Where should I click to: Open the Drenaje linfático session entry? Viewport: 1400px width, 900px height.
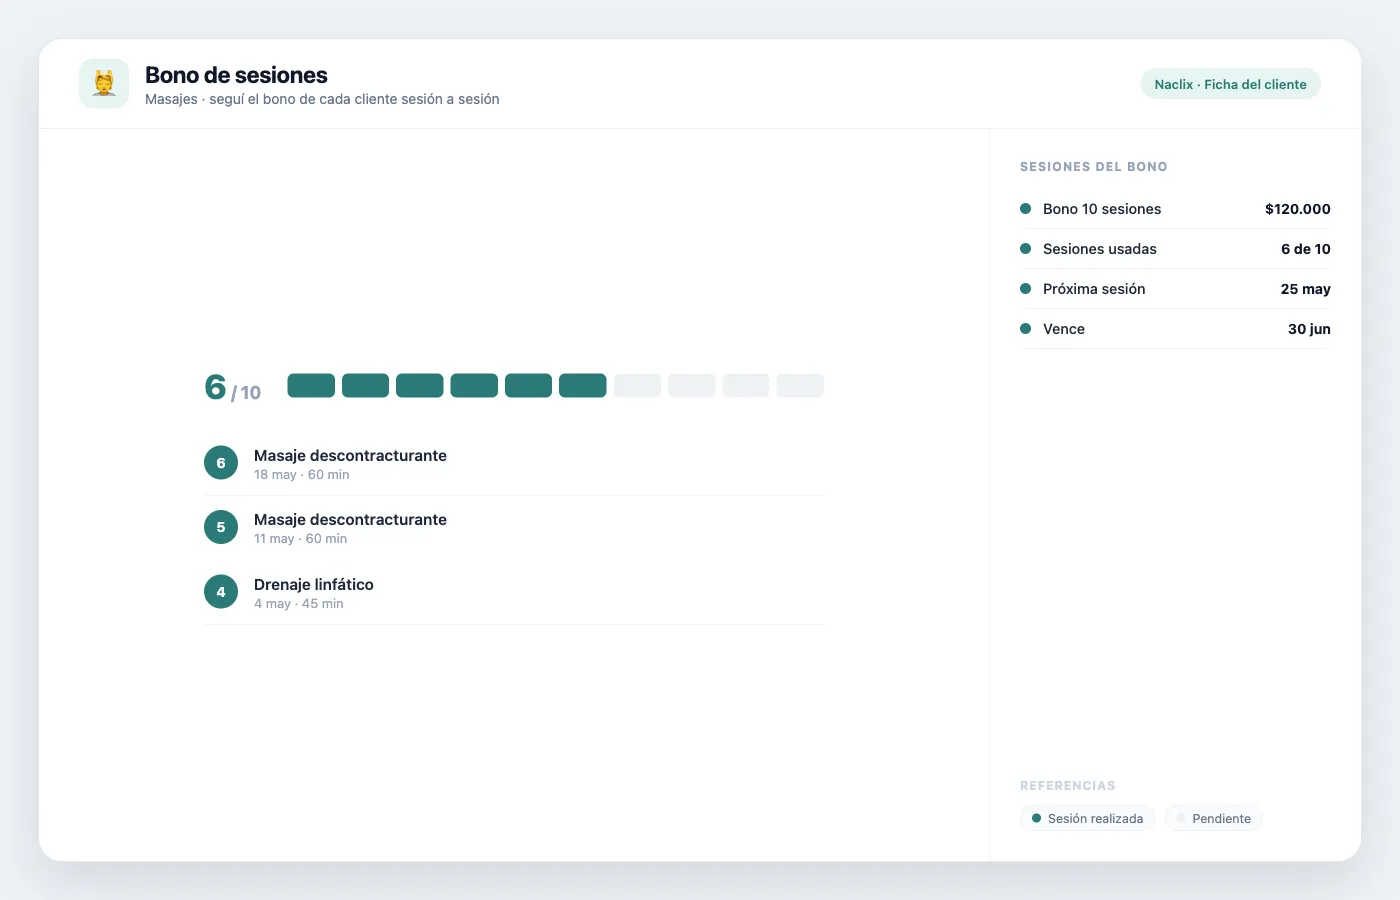(514, 593)
